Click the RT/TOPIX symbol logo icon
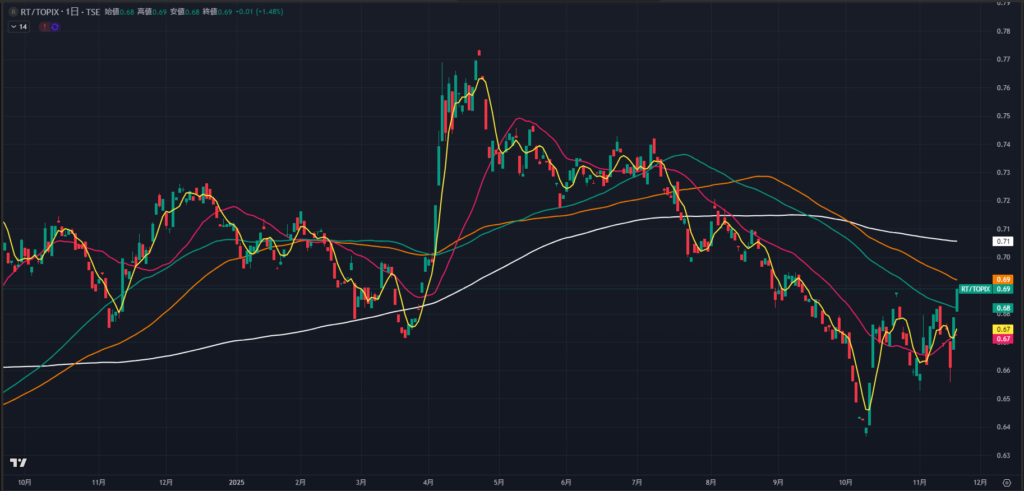 click(11, 13)
